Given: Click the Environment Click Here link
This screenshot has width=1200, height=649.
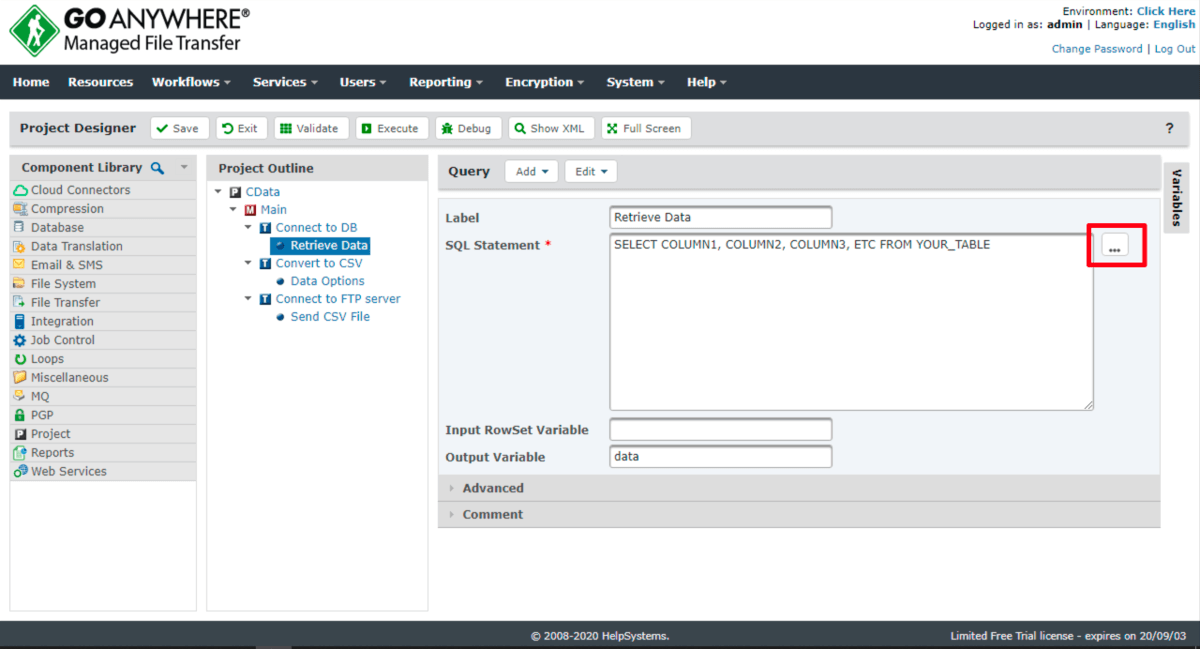Looking at the screenshot, I should [1166, 11].
